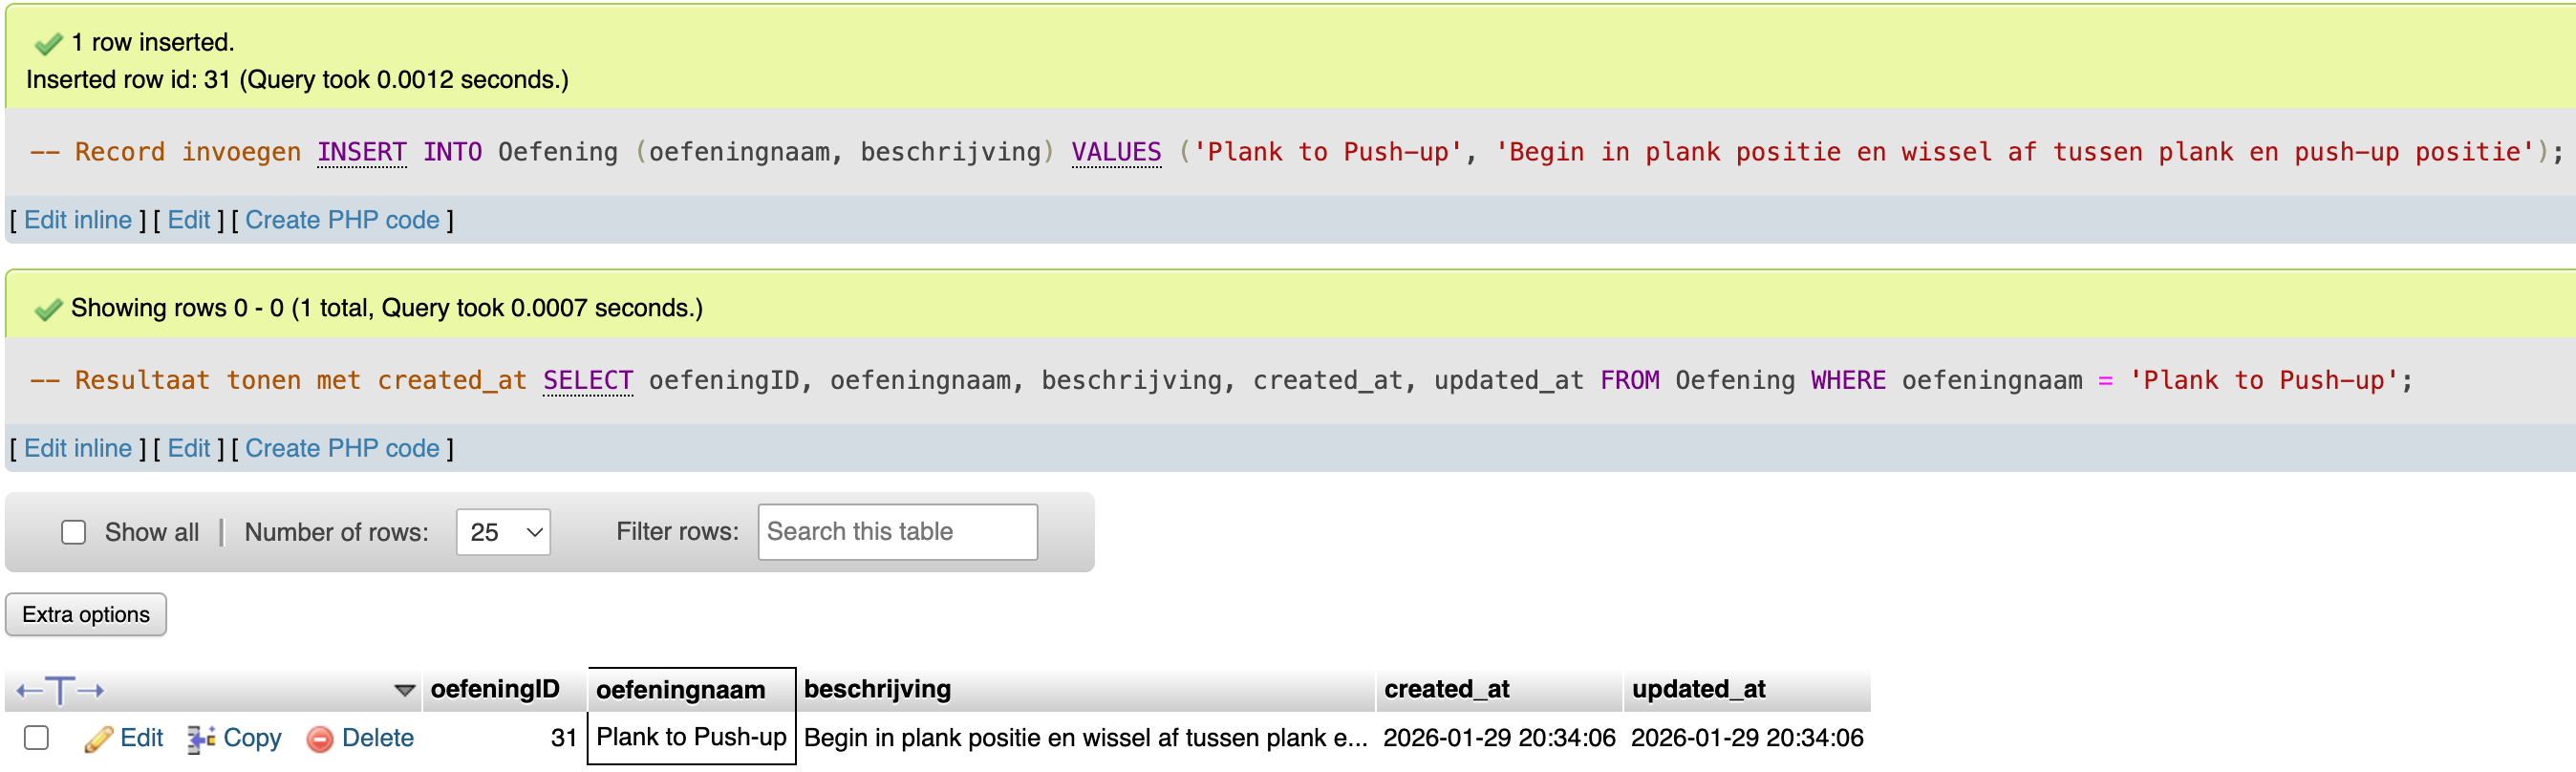The image size is (2576, 772).
Task: Tick the Show all checkbox
Action: tap(74, 532)
